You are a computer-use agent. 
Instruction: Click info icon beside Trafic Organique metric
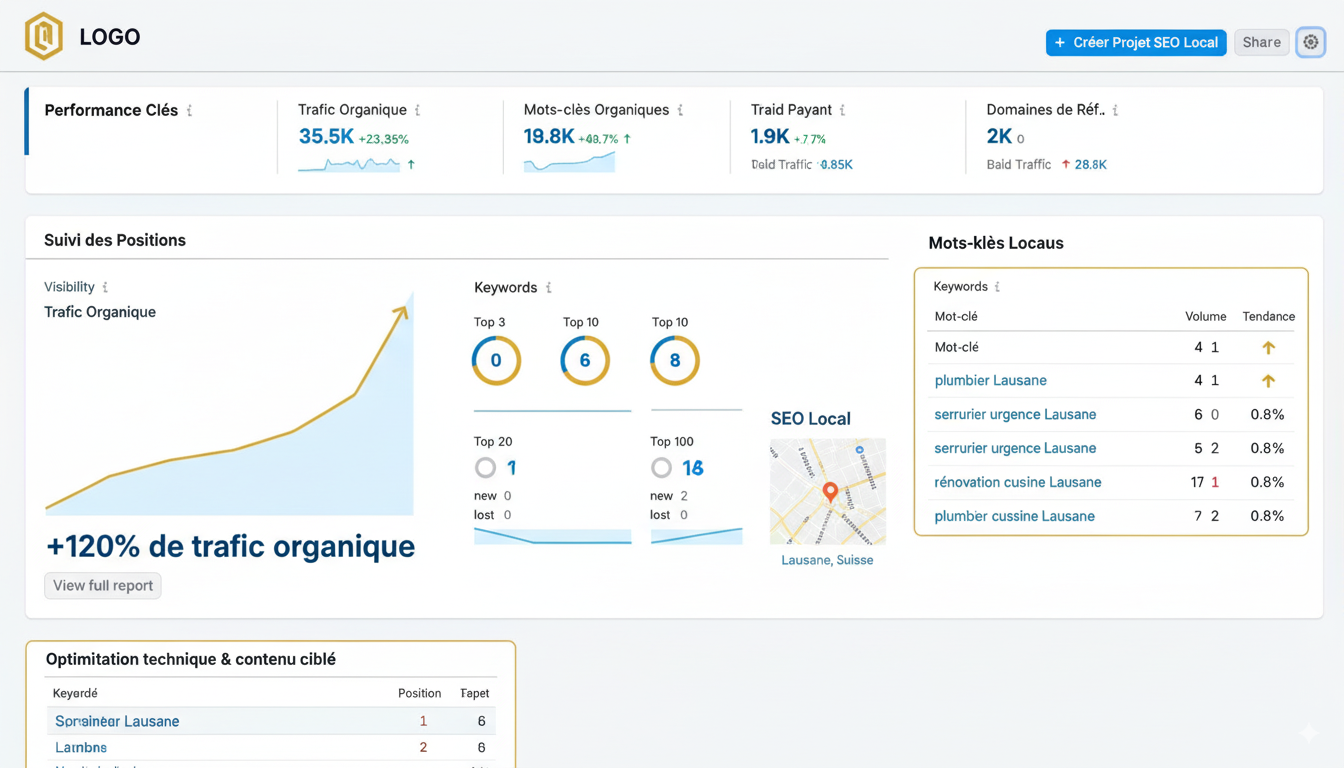(x=418, y=111)
